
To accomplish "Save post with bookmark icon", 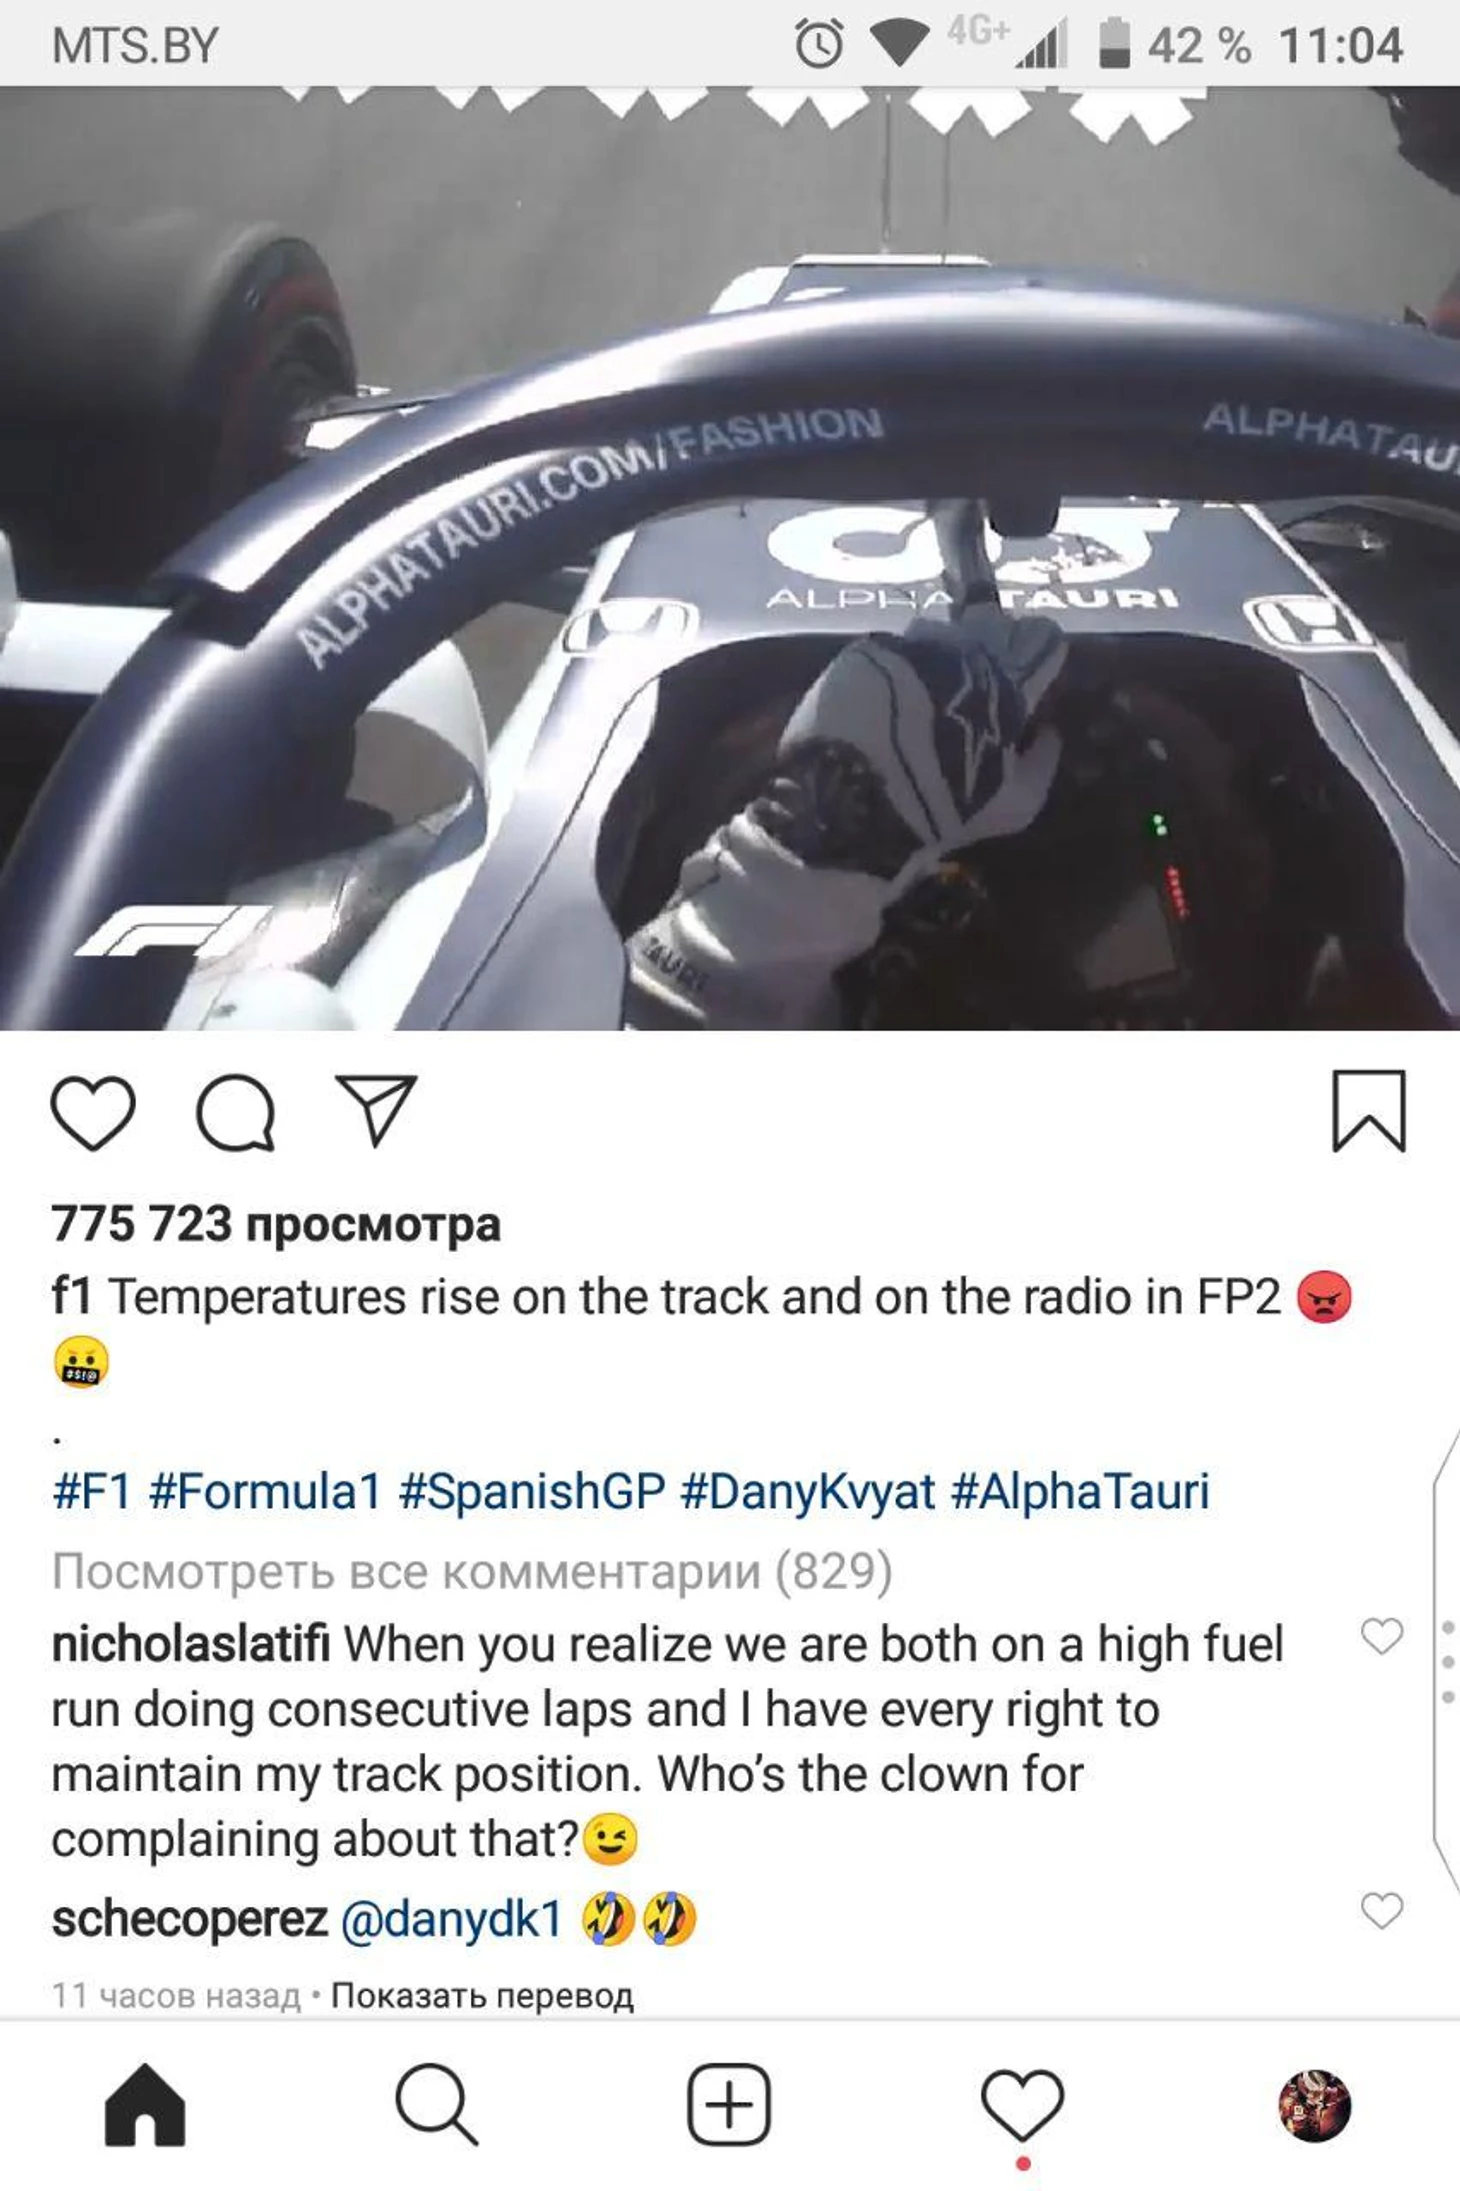I will (x=1369, y=1111).
